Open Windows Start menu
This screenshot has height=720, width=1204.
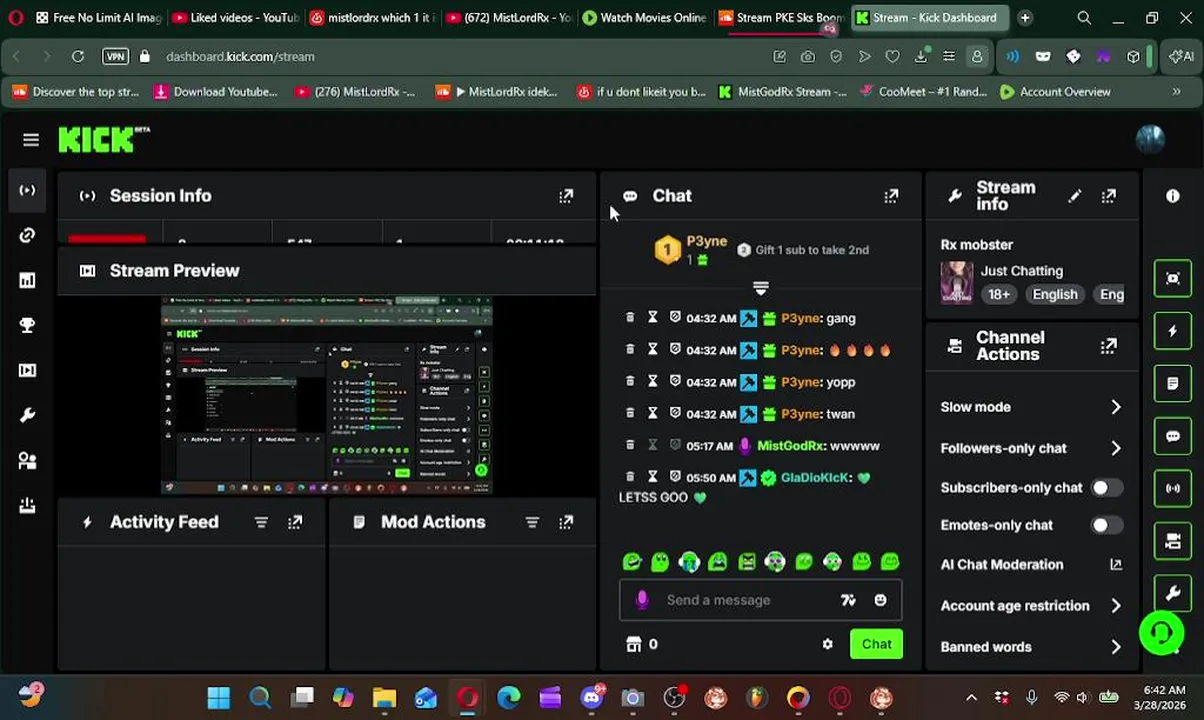tap(219, 698)
